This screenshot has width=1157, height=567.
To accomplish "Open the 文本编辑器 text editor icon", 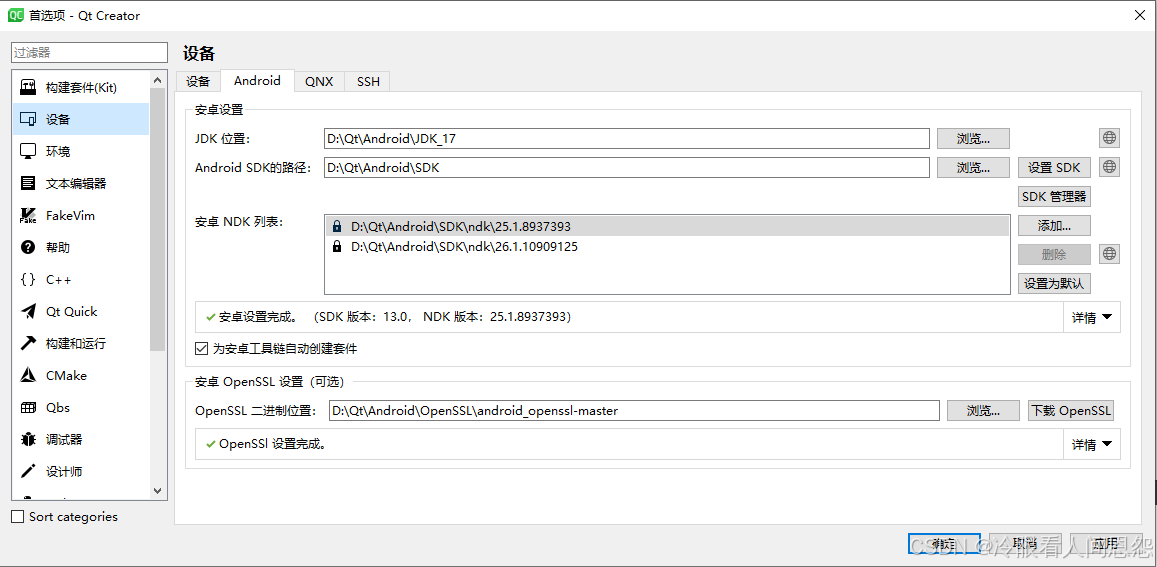I will click(x=28, y=183).
